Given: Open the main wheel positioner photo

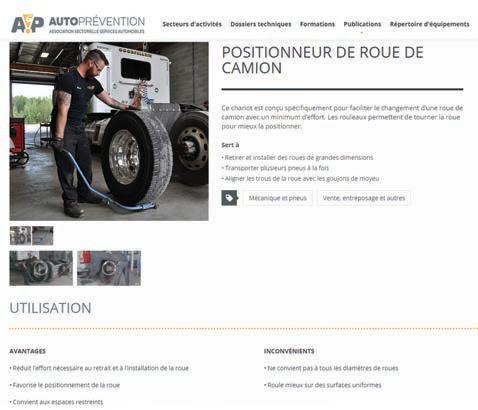Looking at the screenshot, I should click(x=109, y=131).
